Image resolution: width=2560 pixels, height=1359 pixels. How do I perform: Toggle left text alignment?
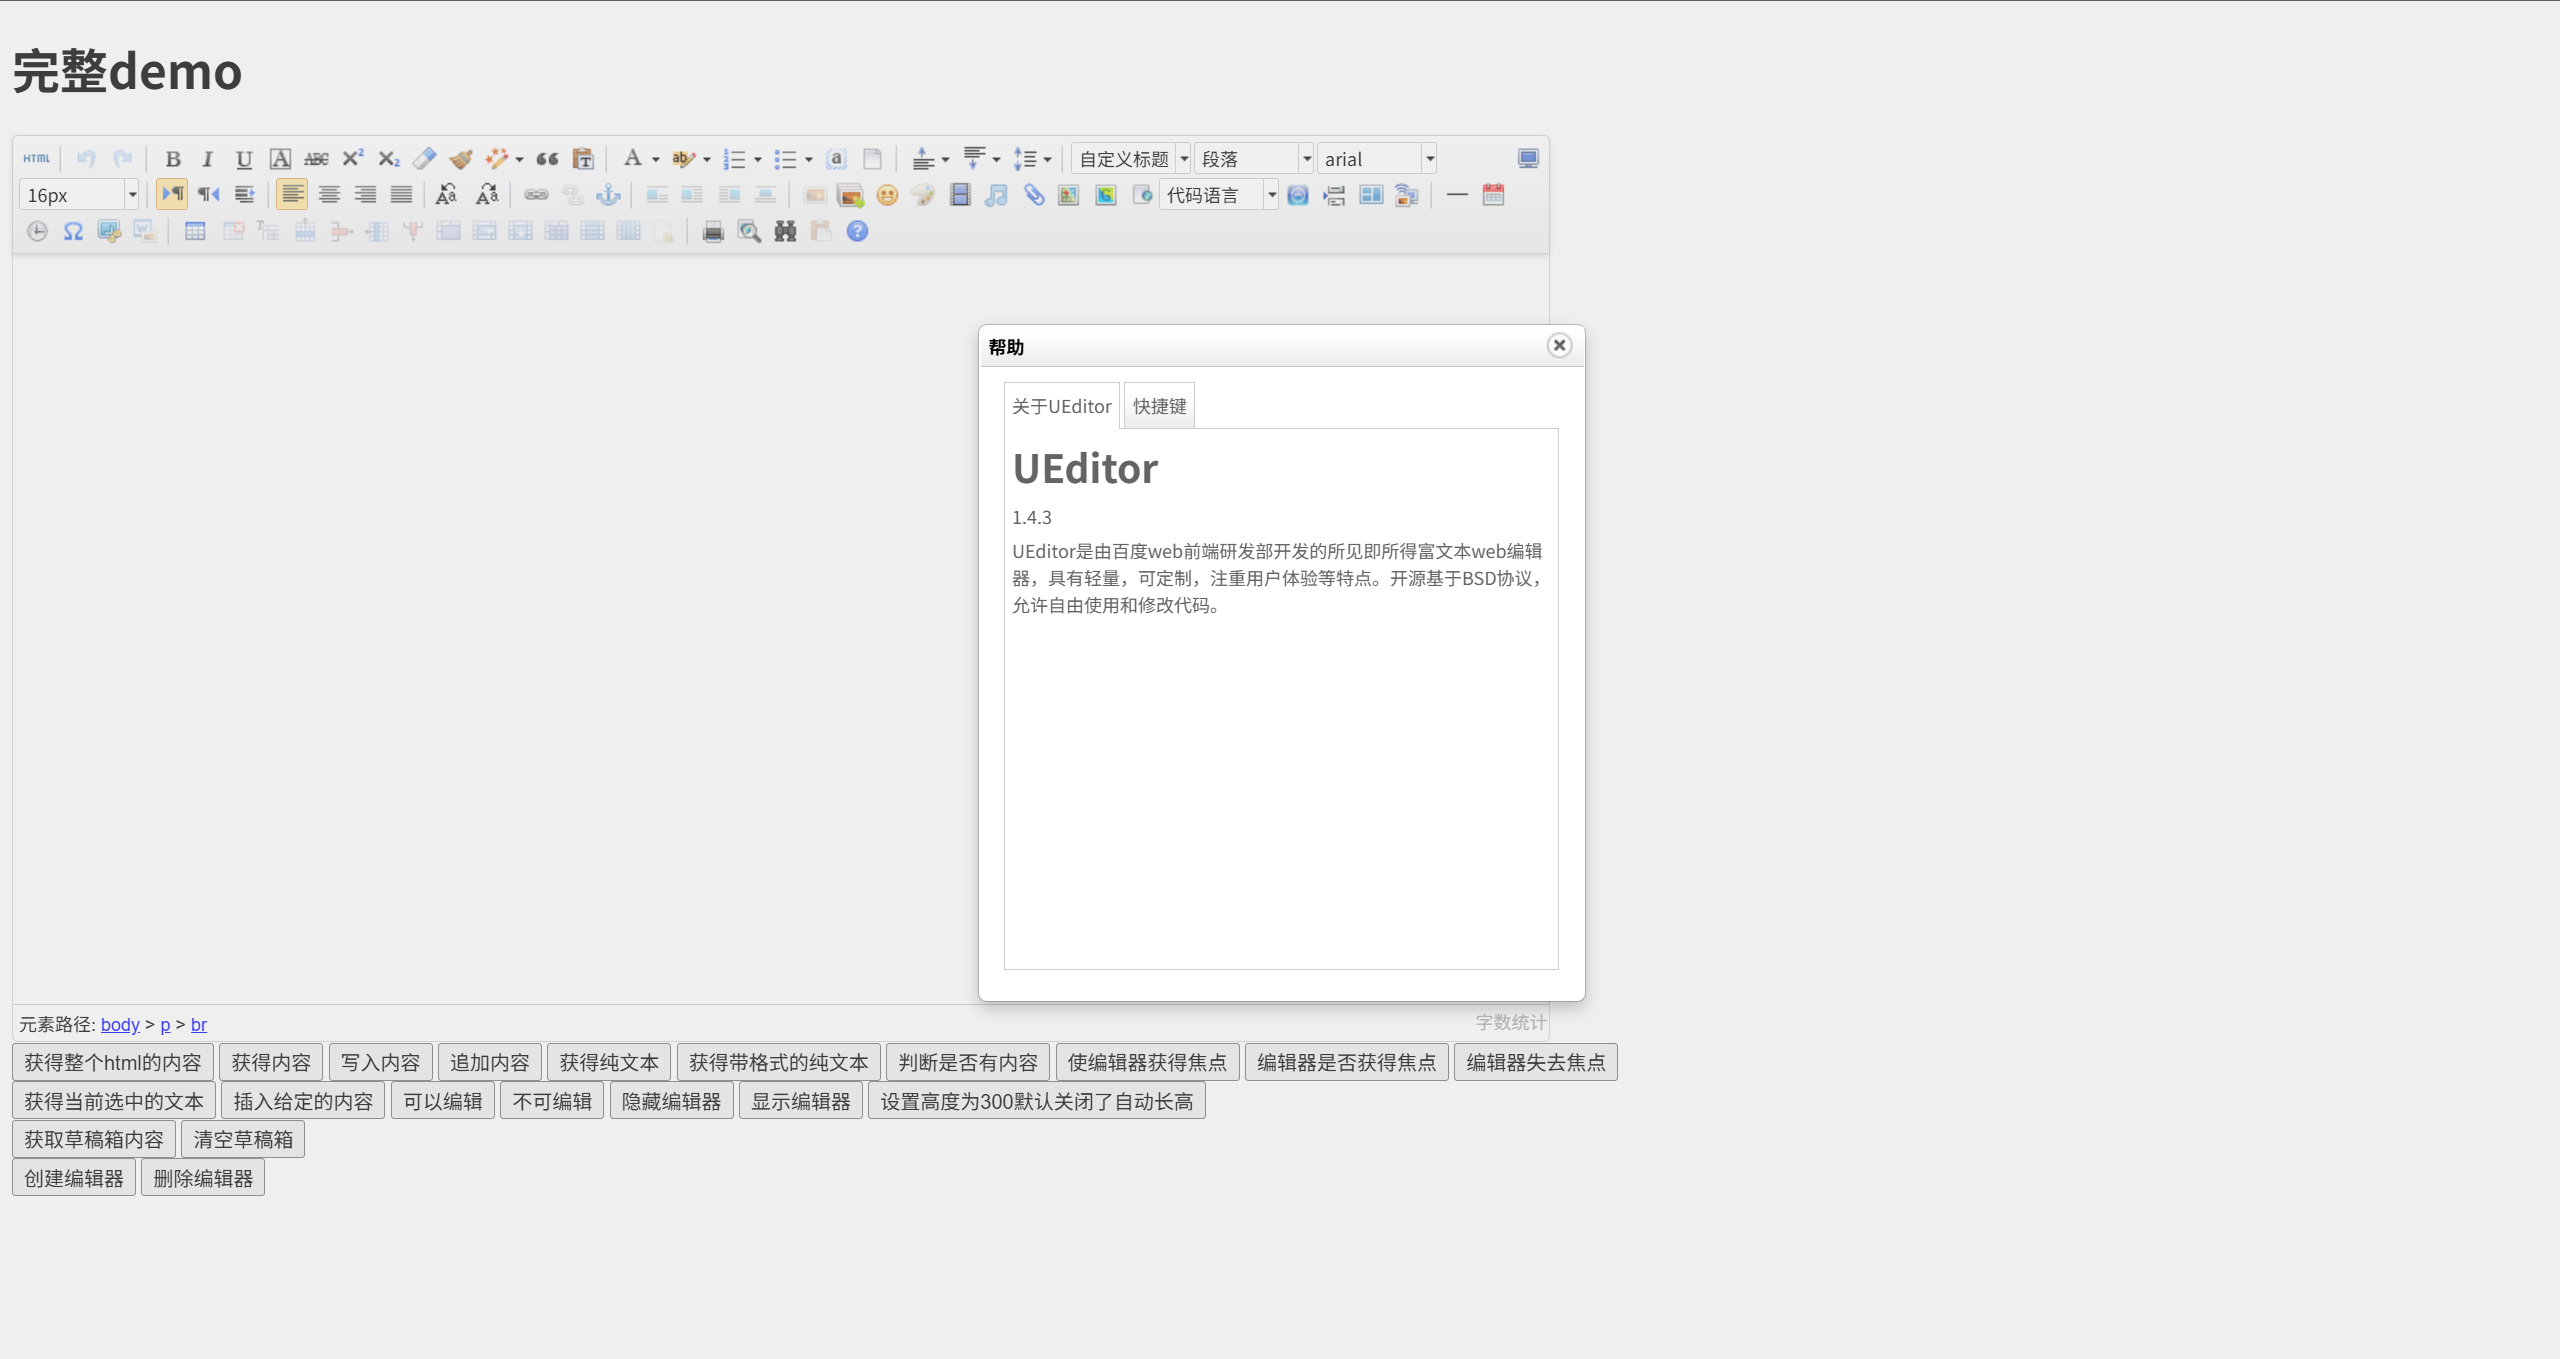pyautogui.click(x=292, y=195)
